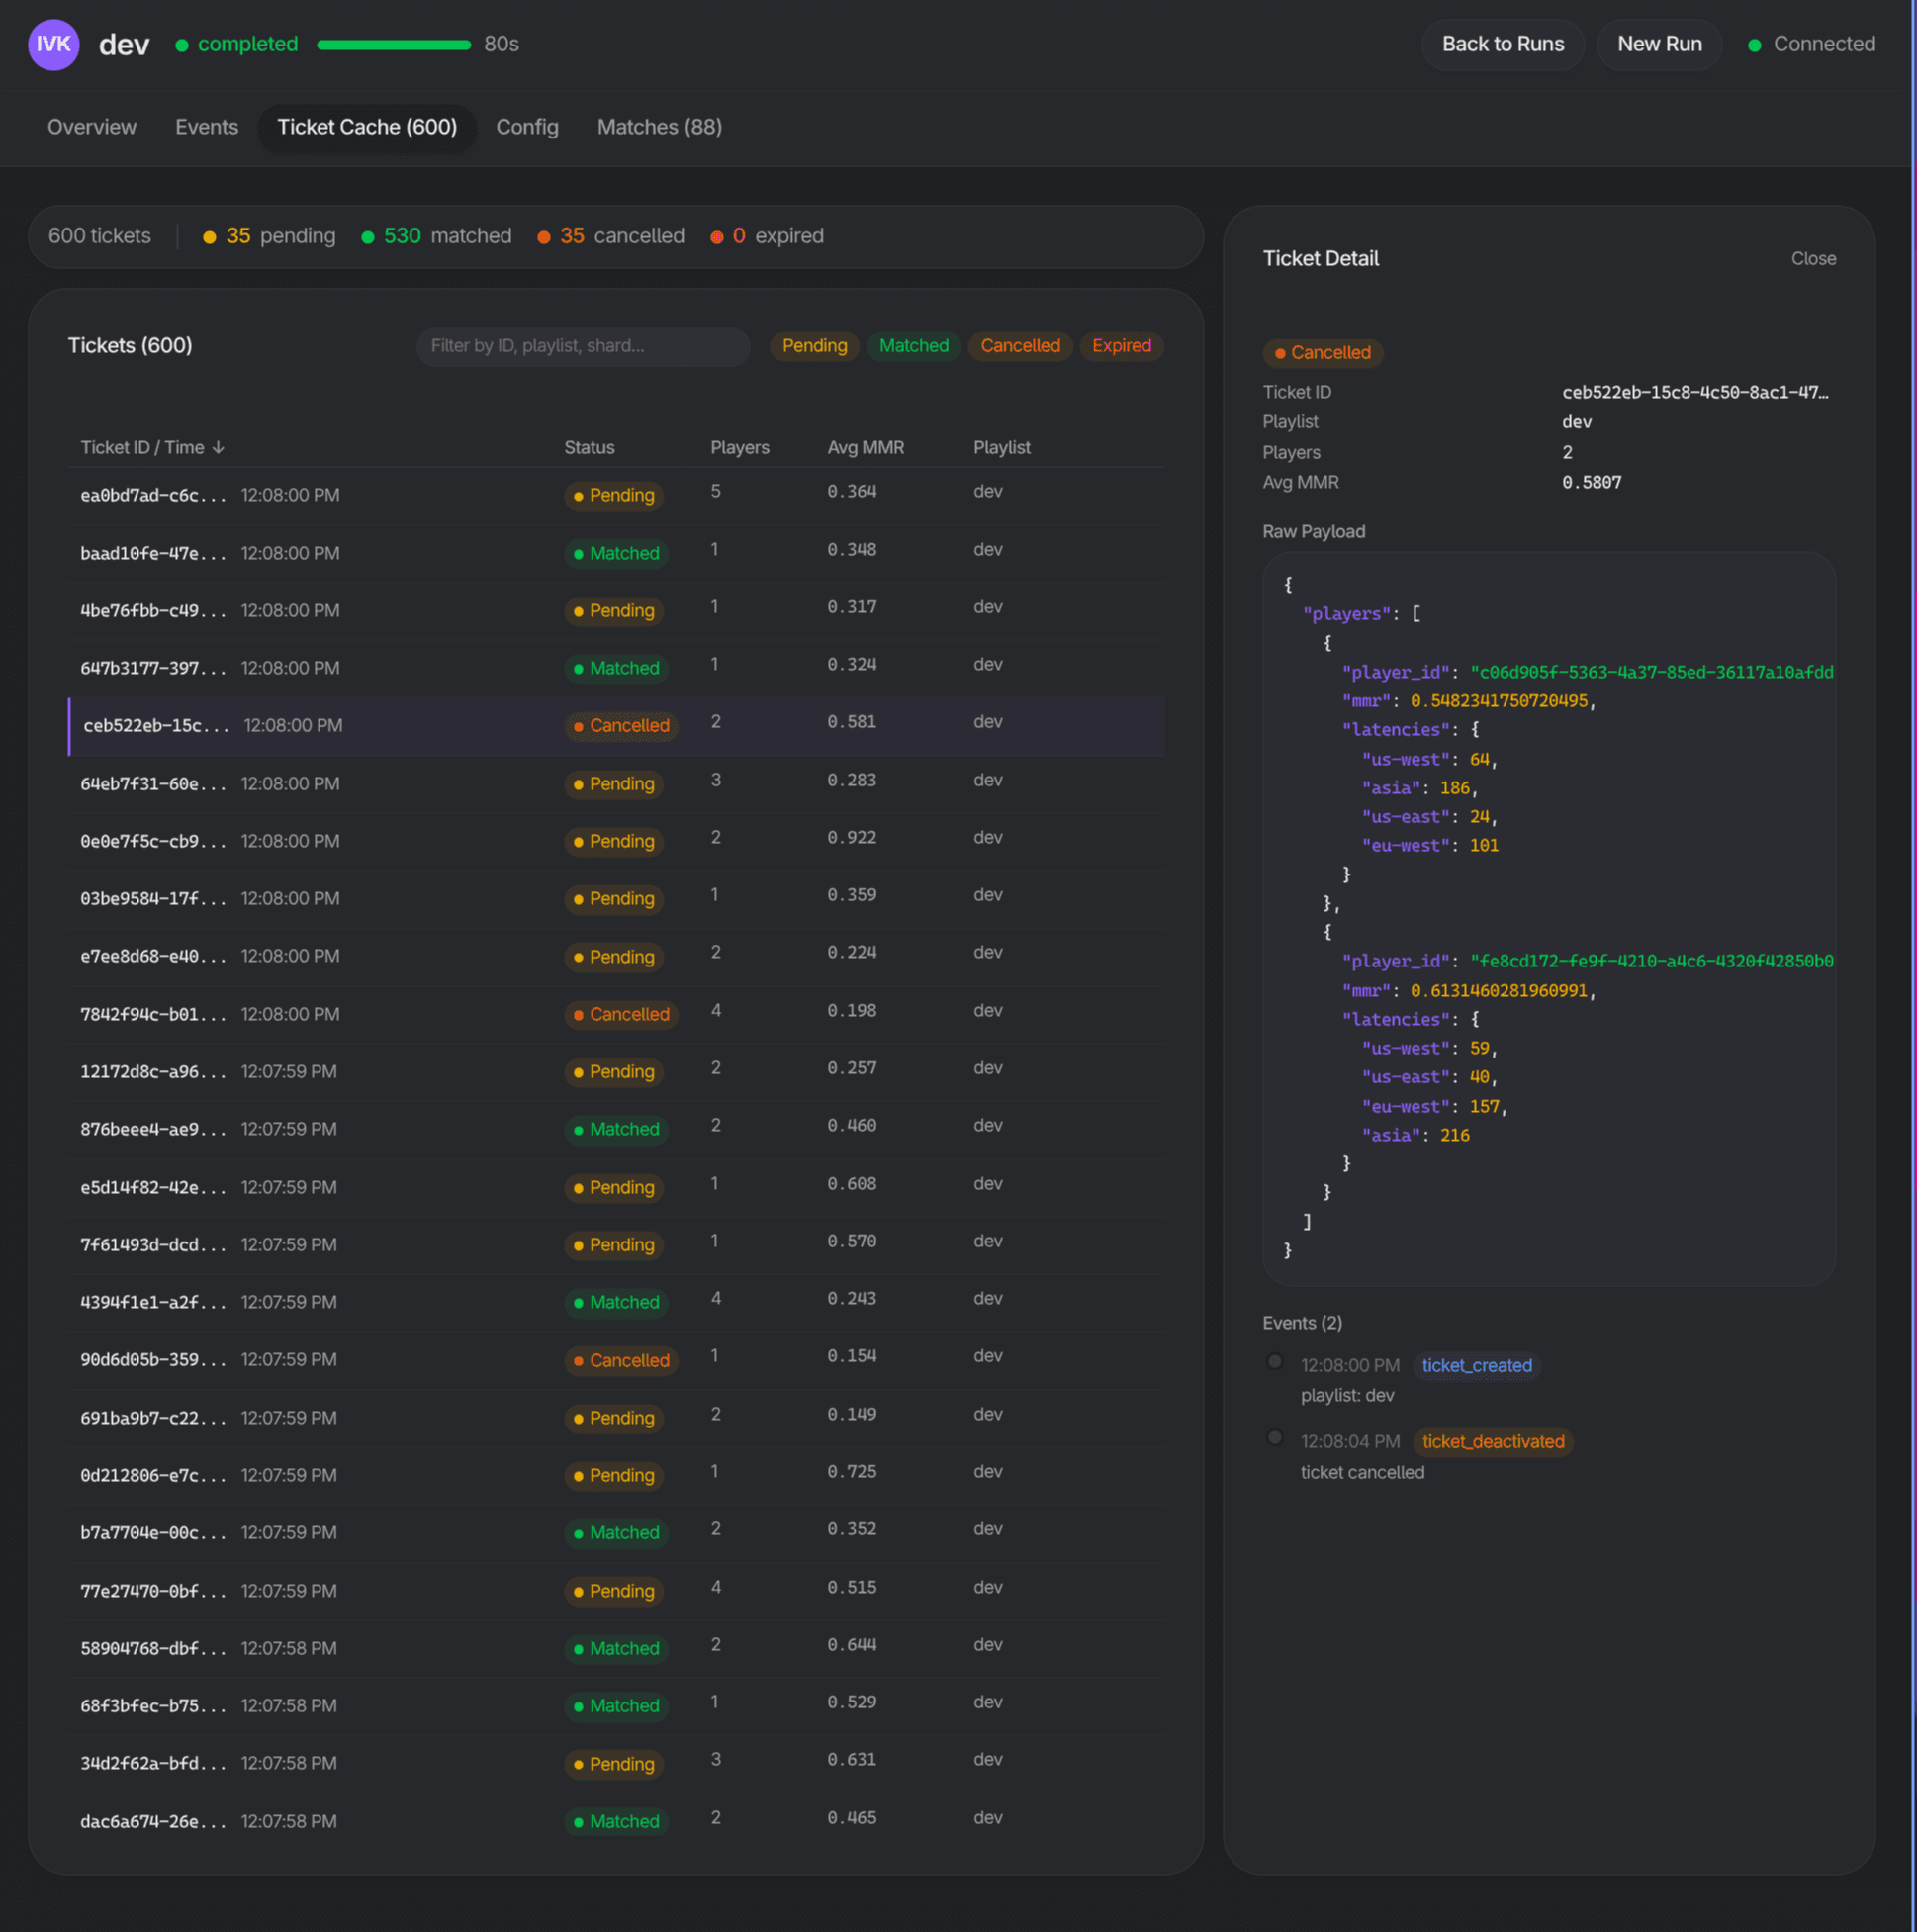Click the green run progress bar
The width and height of the screenshot is (1917, 1932).
click(x=393, y=44)
